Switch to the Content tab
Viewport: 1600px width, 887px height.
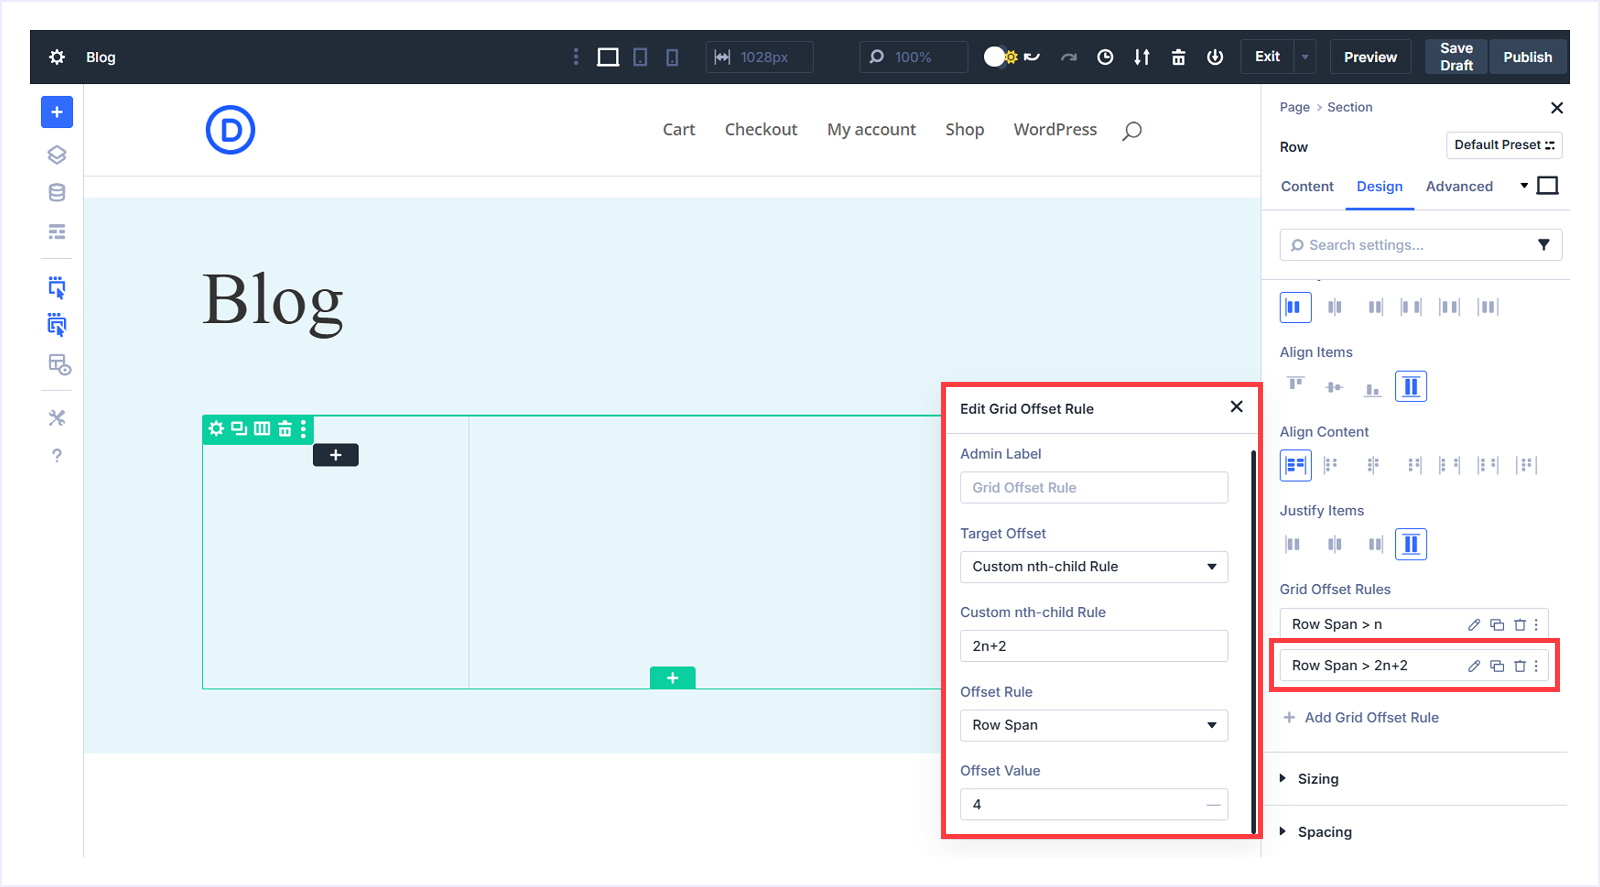[x=1307, y=187]
